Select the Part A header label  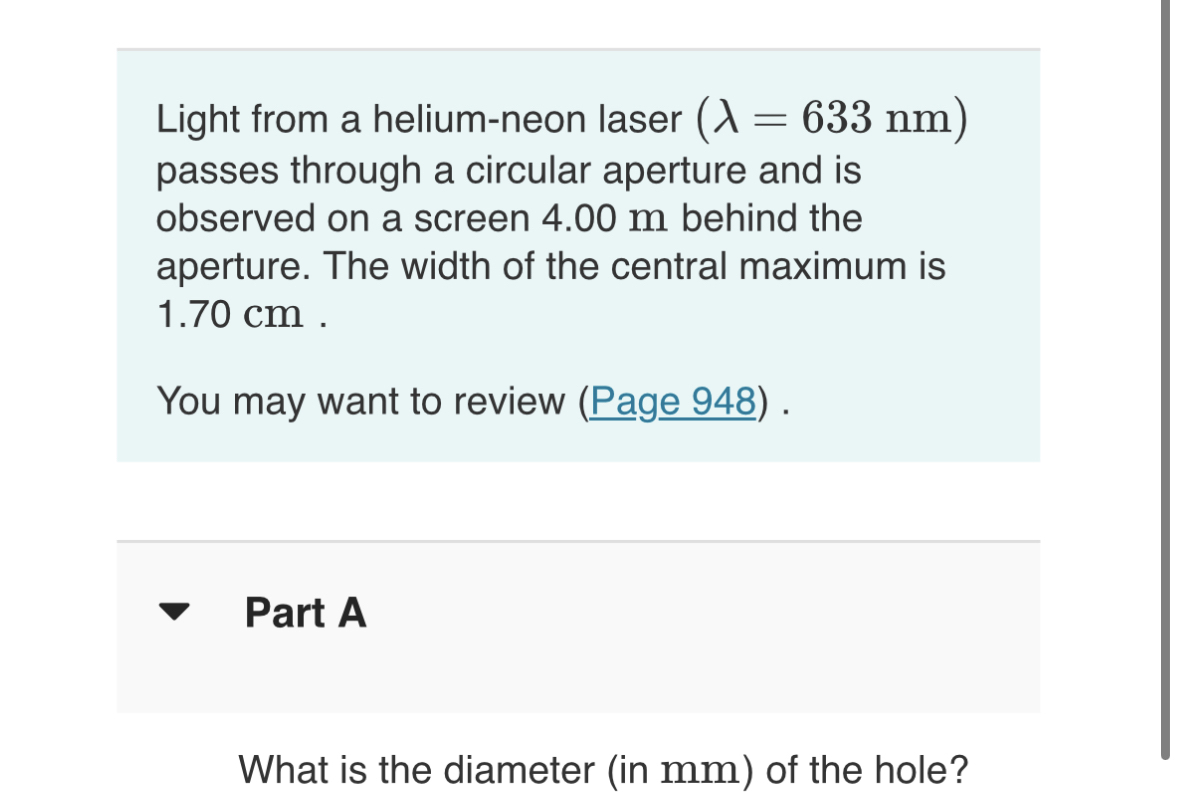click(305, 614)
